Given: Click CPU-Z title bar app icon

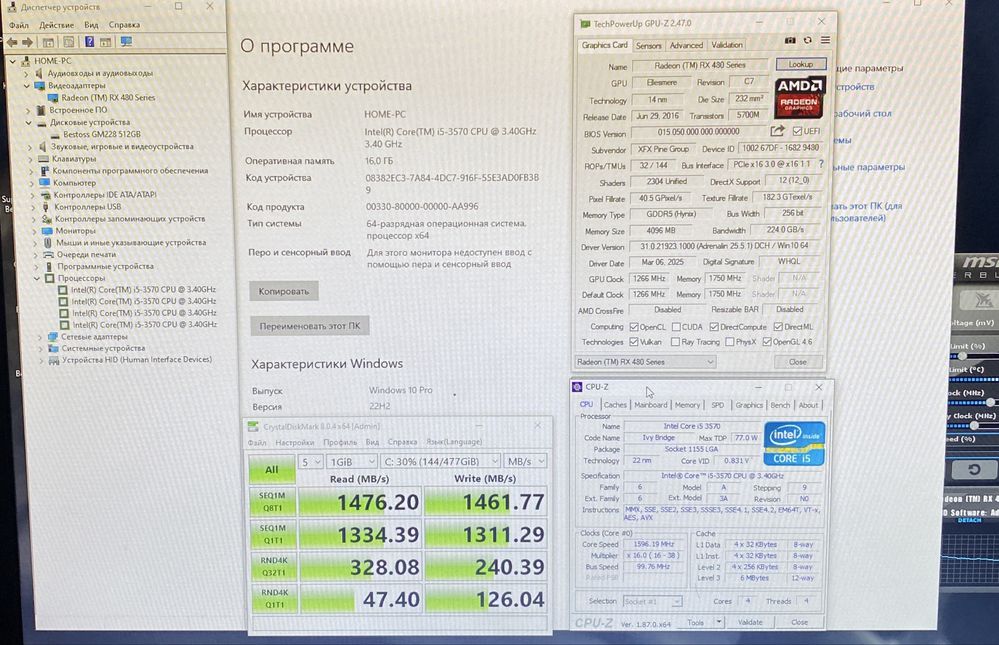Looking at the screenshot, I should [577, 387].
